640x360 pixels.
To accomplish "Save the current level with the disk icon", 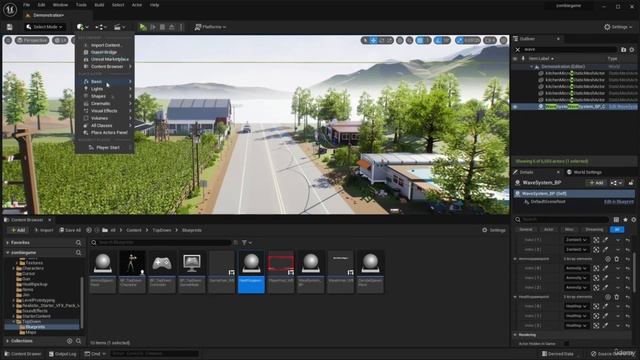I will (9, 27).
